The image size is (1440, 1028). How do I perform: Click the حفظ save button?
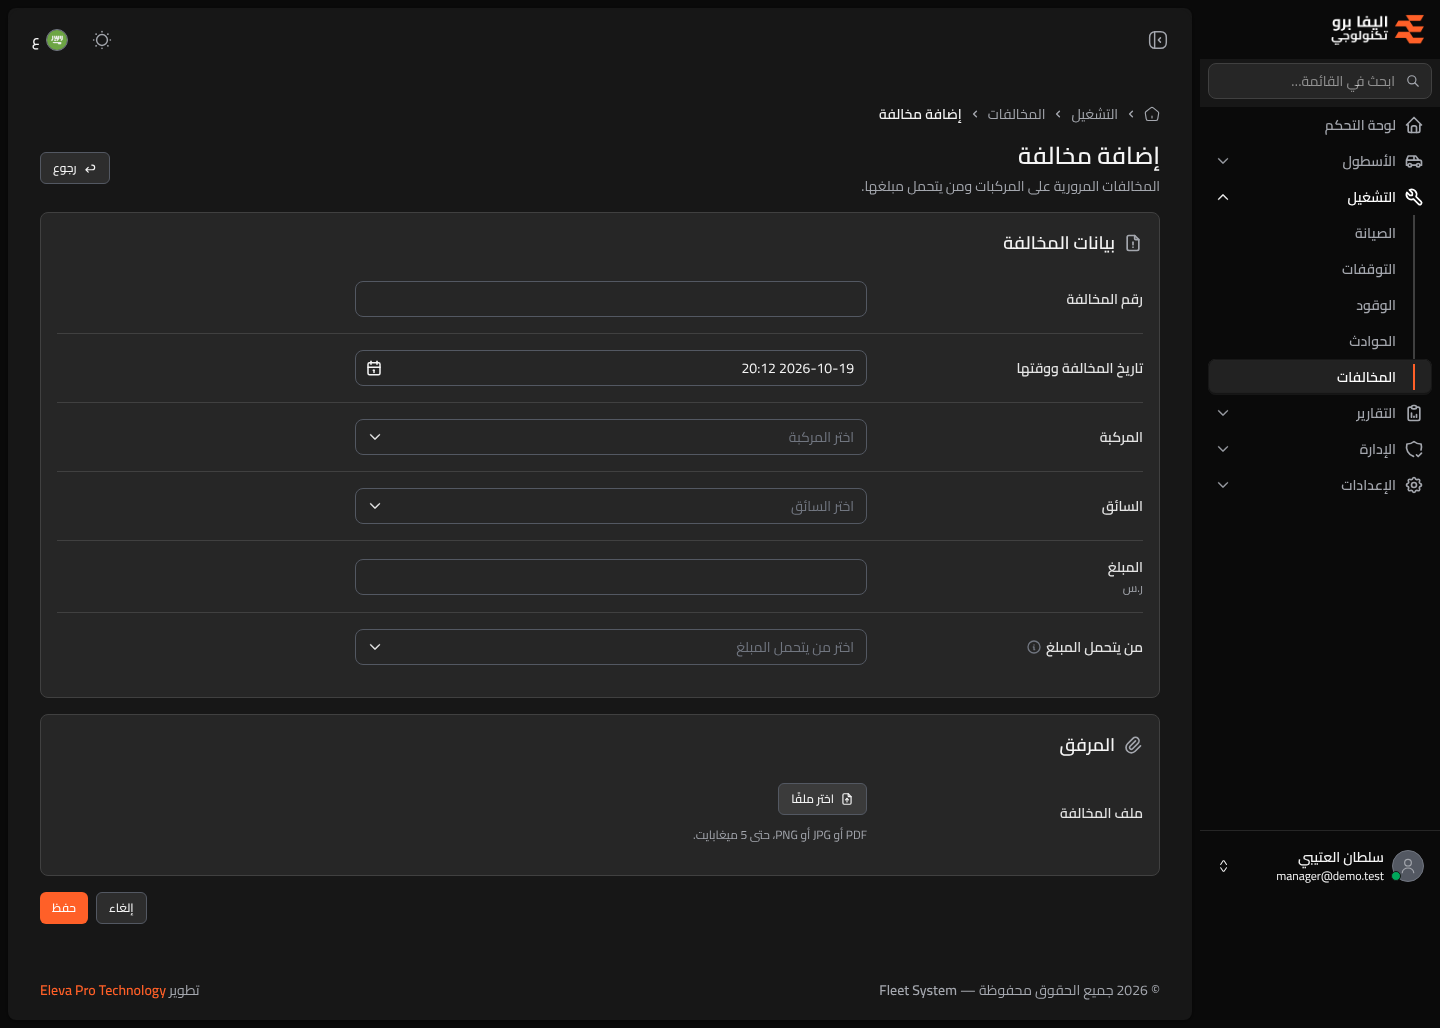click(x=64, y=908)
